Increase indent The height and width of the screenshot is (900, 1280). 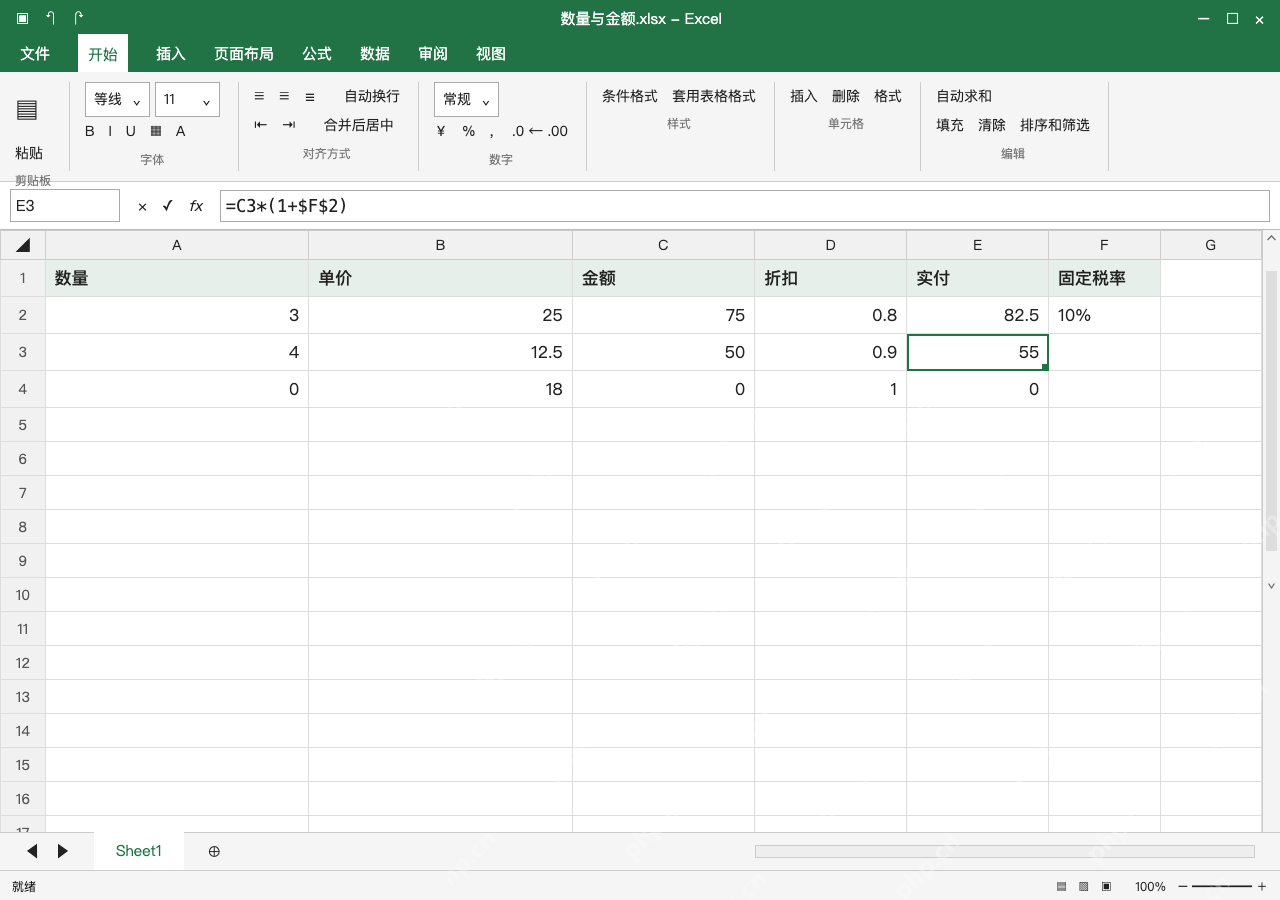[x=289, y=125]
